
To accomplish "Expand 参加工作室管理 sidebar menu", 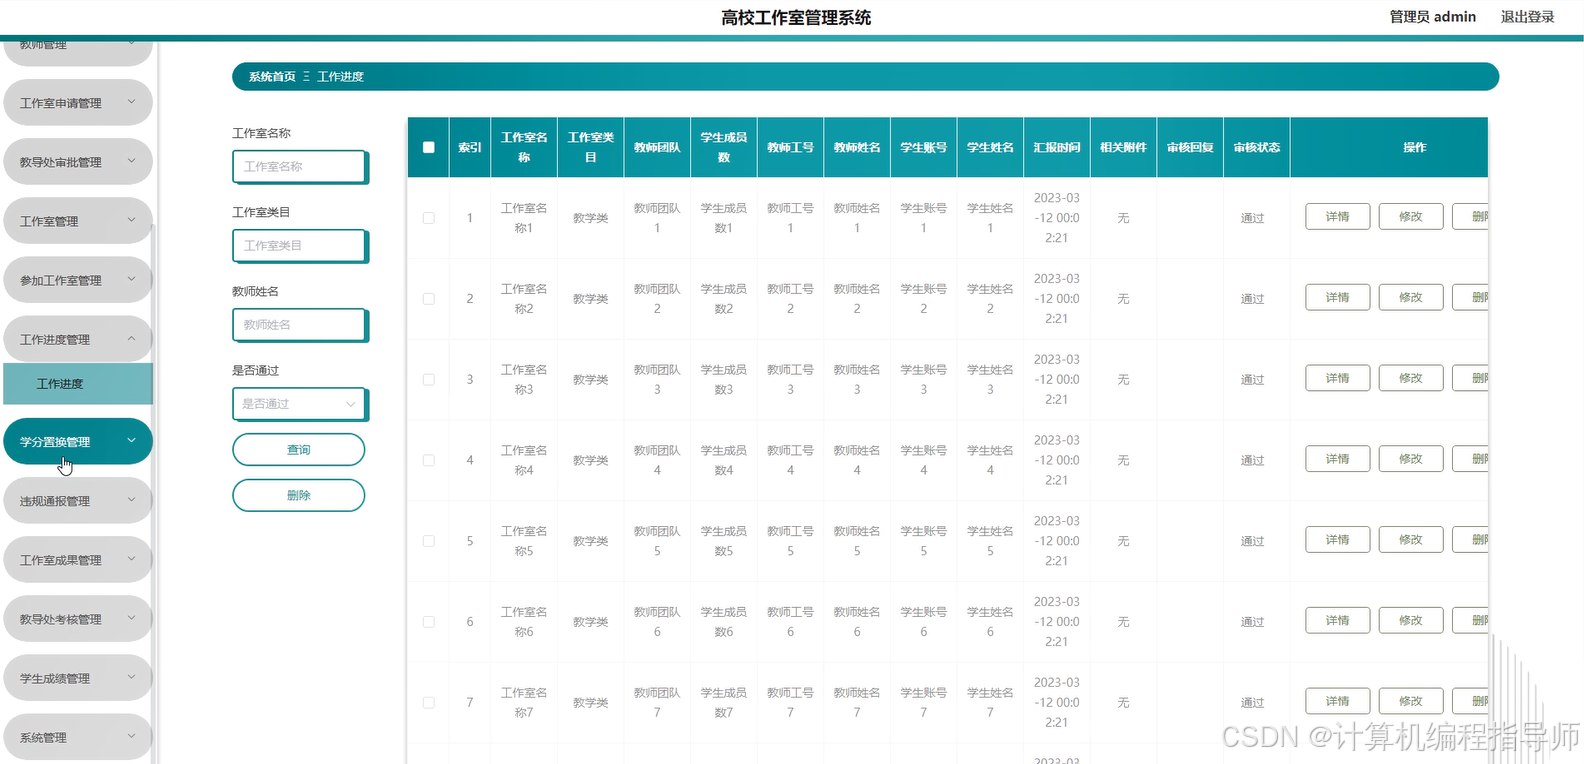I will [78, 280].
